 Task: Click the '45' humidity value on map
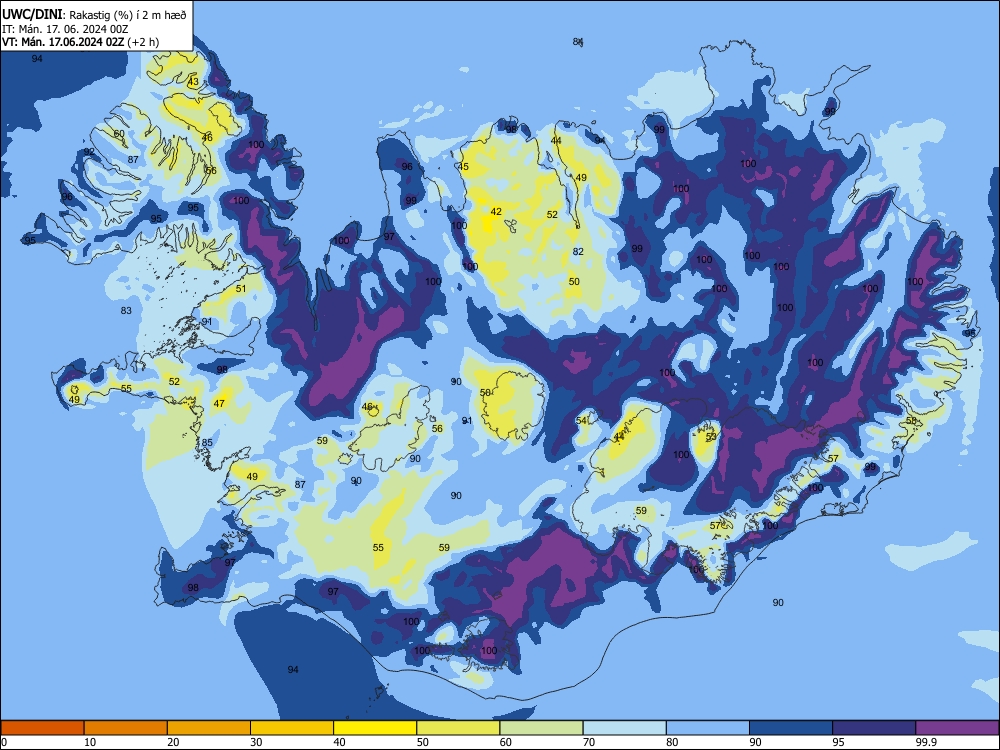point(464,166)
